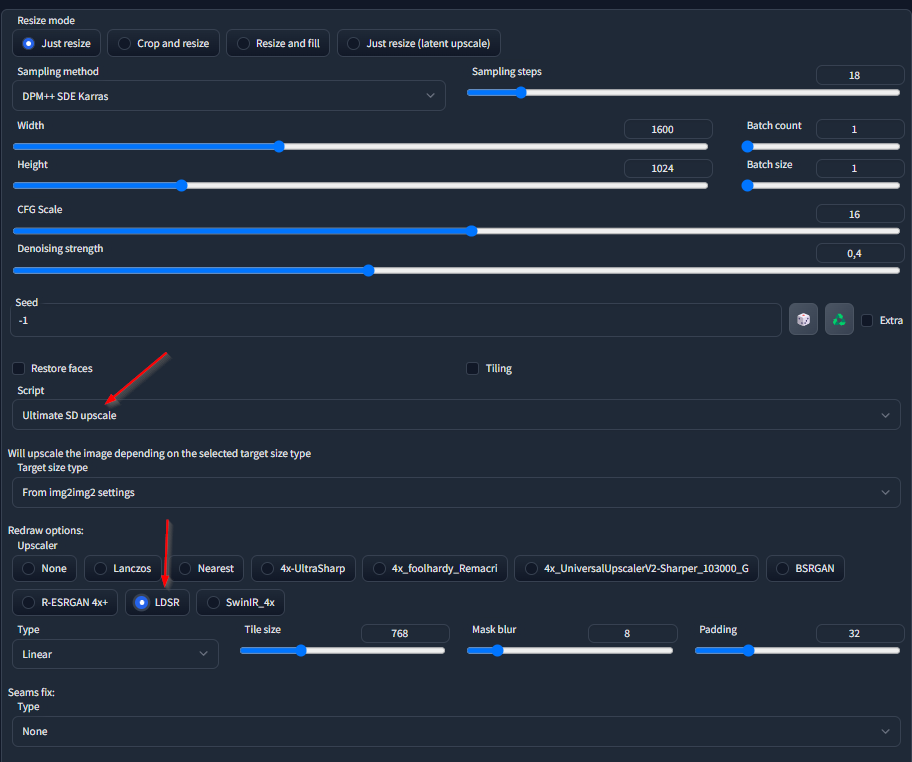Choose LDSR upscaler
Screen dimensions: 912x762
click(x=158, y=602)
